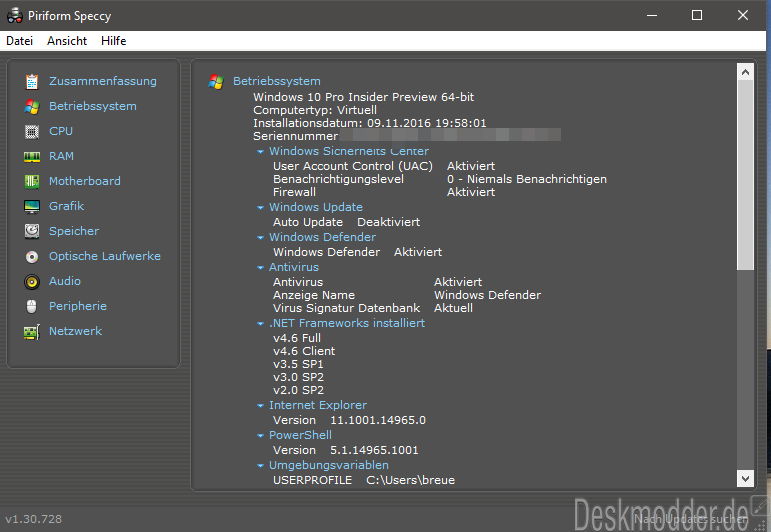Click the version v1.30.728 label
This screenshot has height=532, width=771.
33,519
